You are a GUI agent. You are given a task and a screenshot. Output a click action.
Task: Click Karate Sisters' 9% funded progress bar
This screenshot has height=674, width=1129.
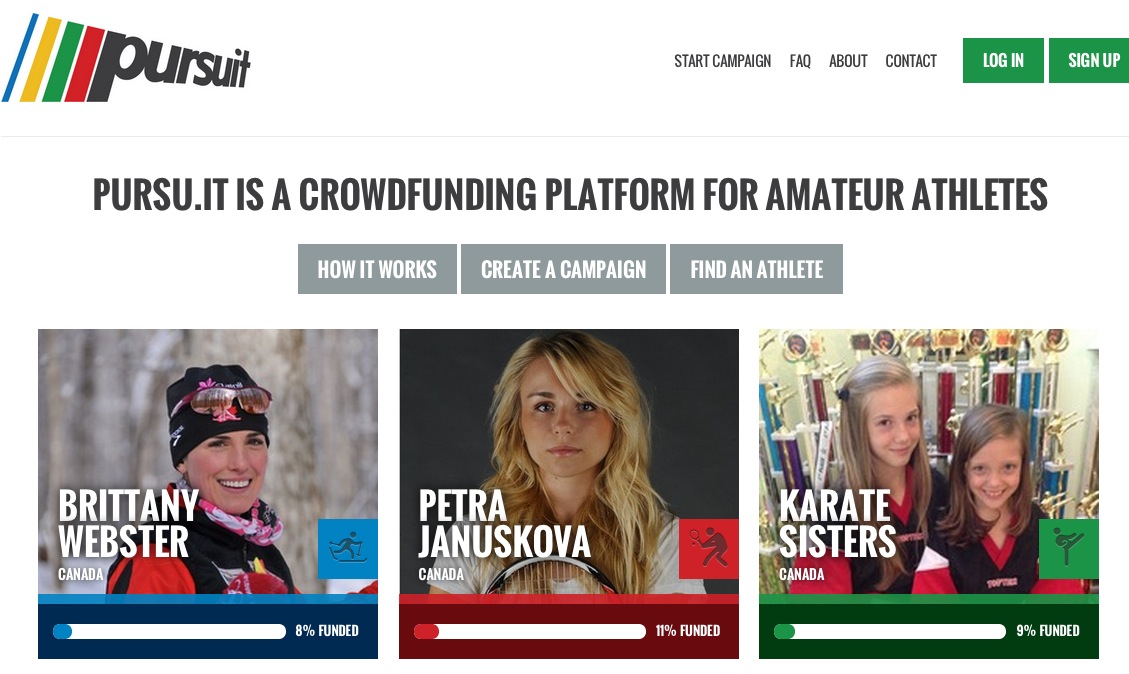pyautogui.click(x=890, y=632)
